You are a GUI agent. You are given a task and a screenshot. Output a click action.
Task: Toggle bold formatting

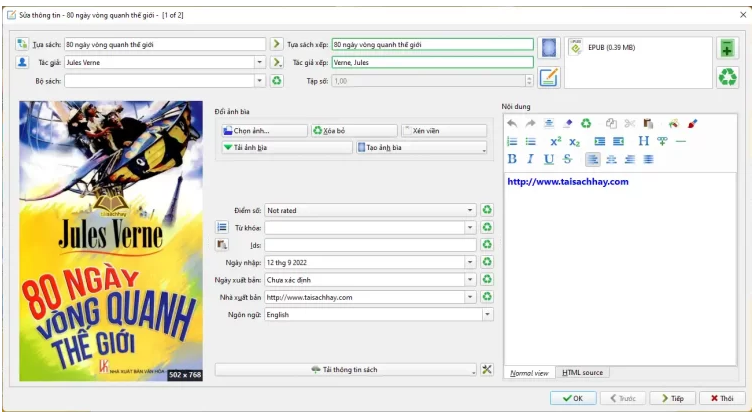pyautogui.click(x=512, y=159)
